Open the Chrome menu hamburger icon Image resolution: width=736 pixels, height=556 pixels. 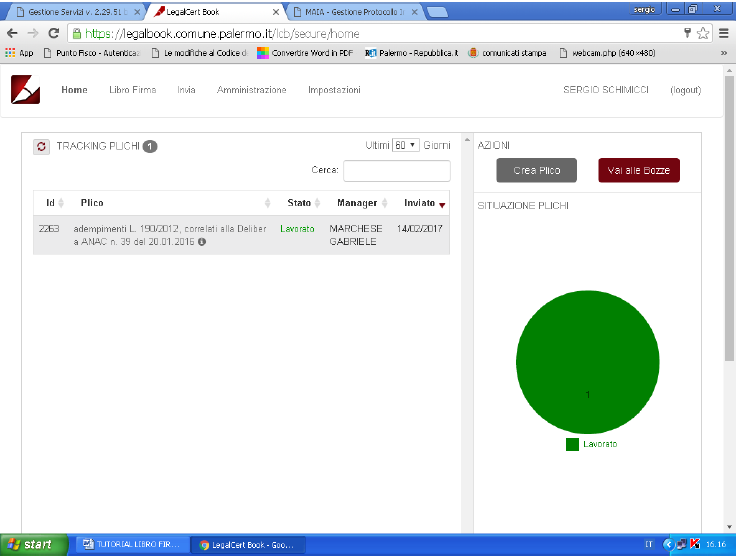(x=723, y=33)
